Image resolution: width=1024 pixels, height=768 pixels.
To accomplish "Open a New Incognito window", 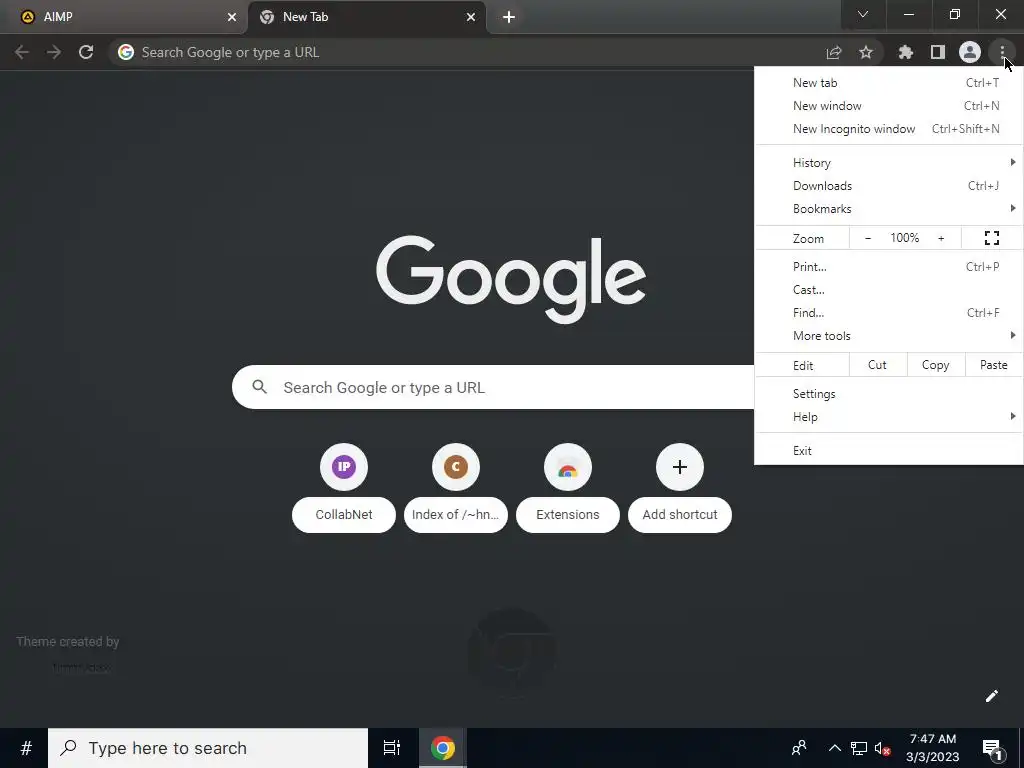I will tap(889, 129).
